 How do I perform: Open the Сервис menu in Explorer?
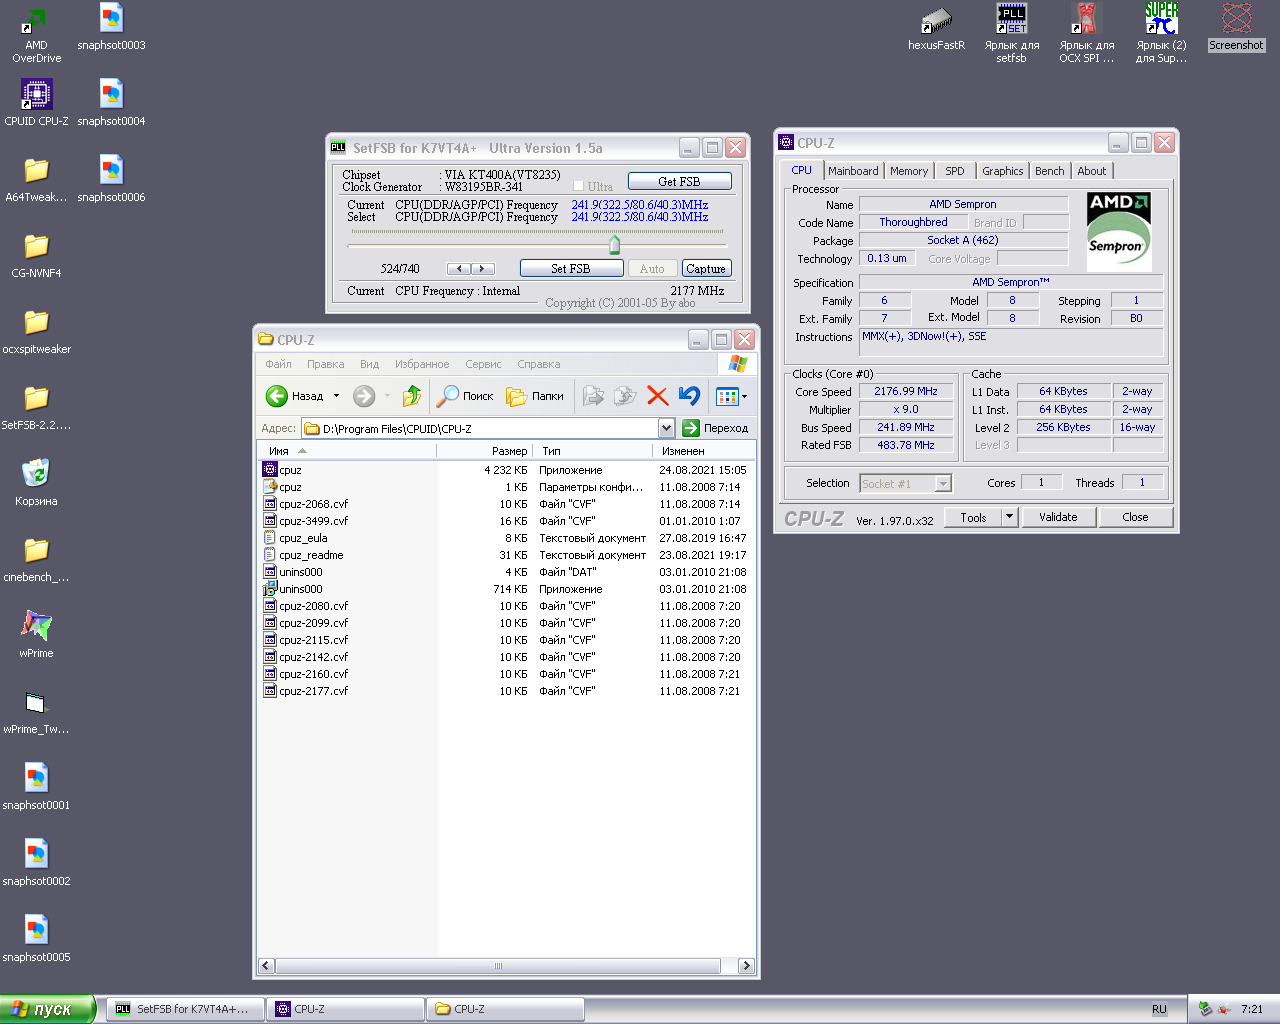pyautogui.click(x=483, y=364)
